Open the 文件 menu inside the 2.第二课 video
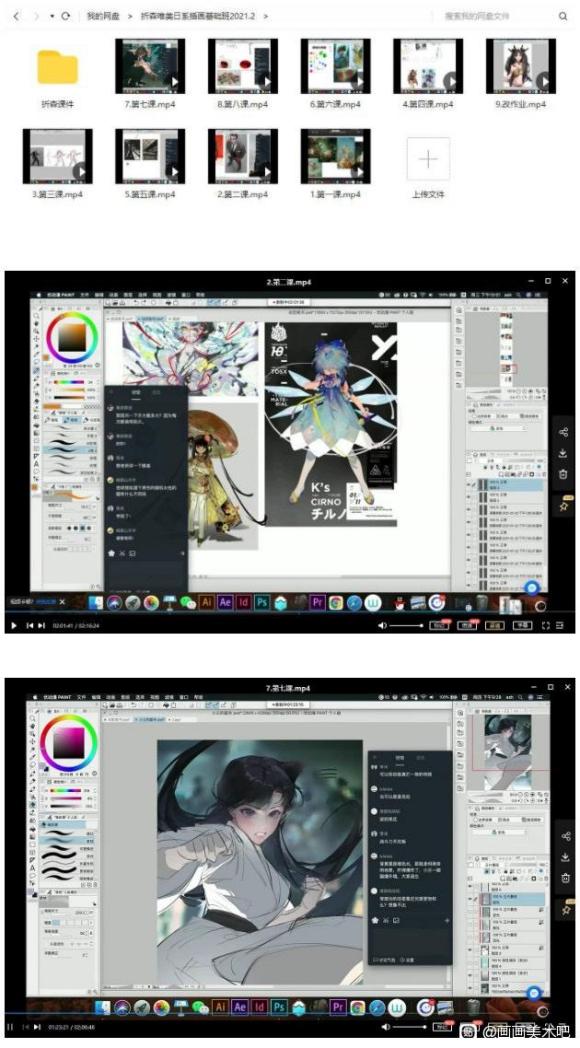Viewport: 580px width, 1048px height. (84, 295)
